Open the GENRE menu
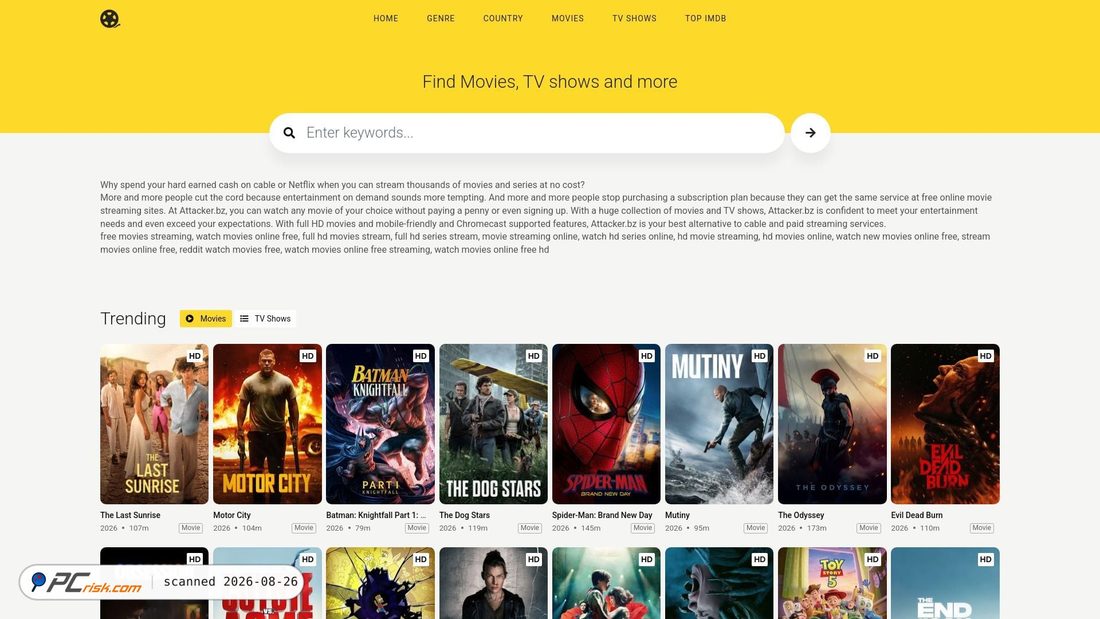The width and height of the screenshot is (1100, 619). pos(441,18)
